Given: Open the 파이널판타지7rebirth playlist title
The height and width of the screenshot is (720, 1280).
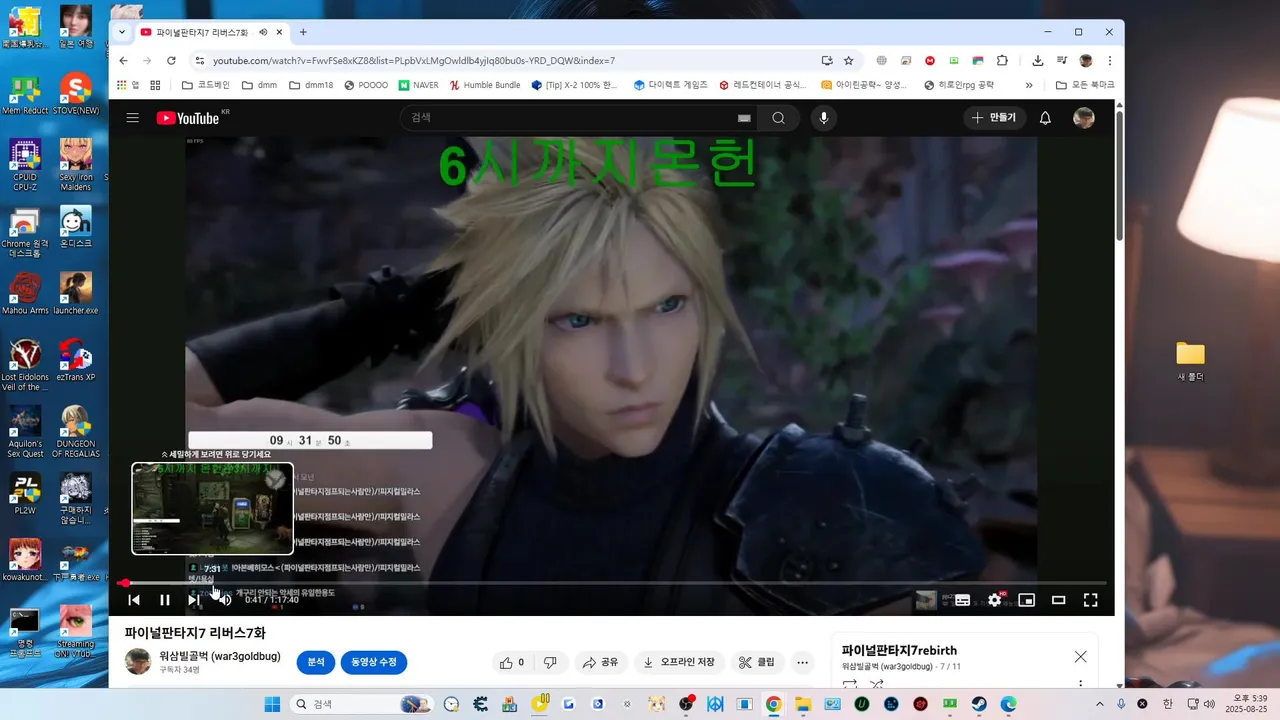Looking at the screenshot, I should 899,650.
